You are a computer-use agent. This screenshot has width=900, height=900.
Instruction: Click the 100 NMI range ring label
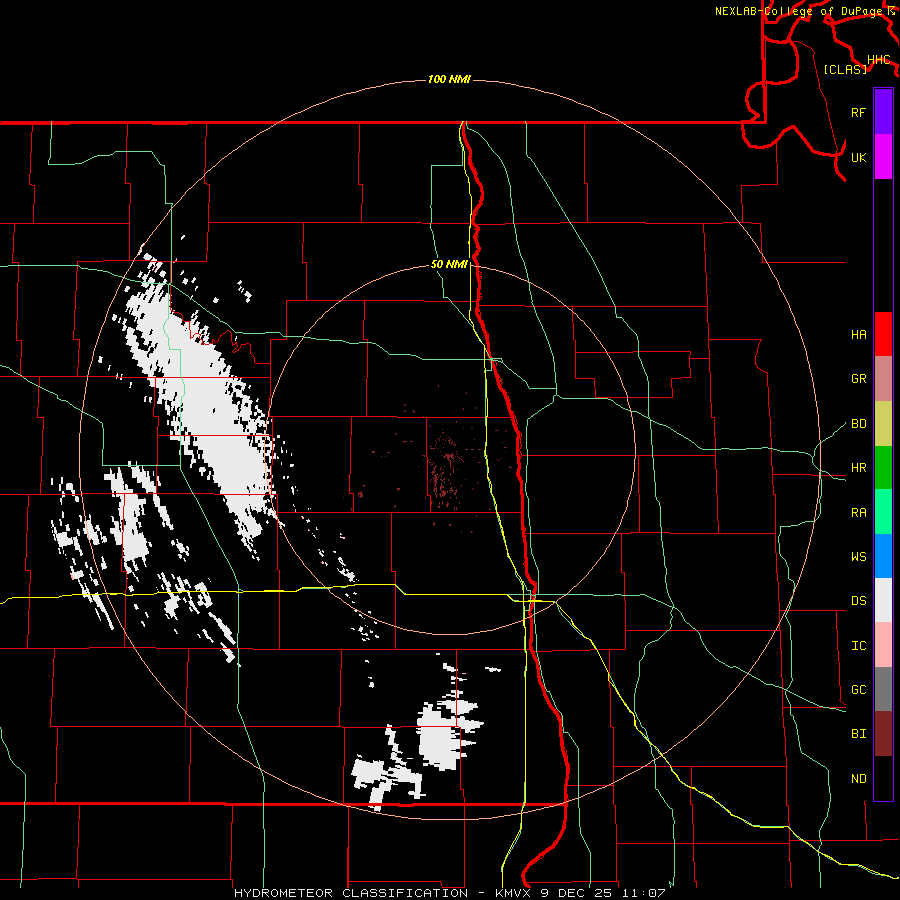[x=449, y=79]
